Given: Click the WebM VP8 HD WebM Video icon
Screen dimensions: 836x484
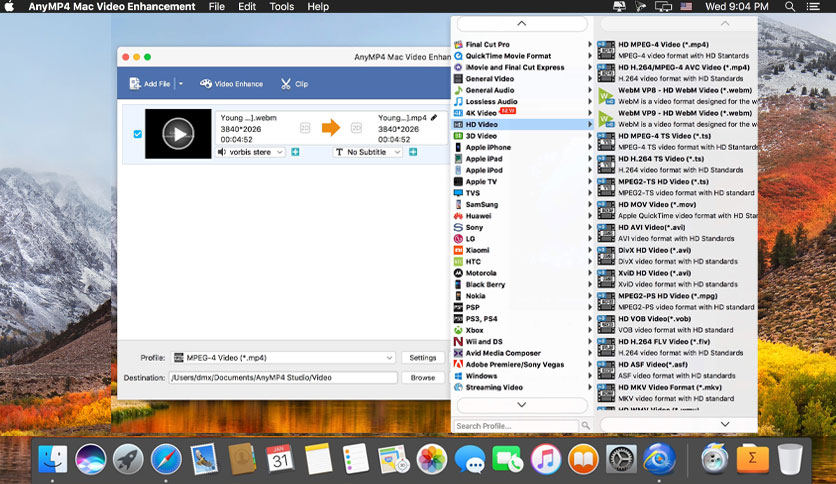Looking at the screenshot, I should [606, 96].
